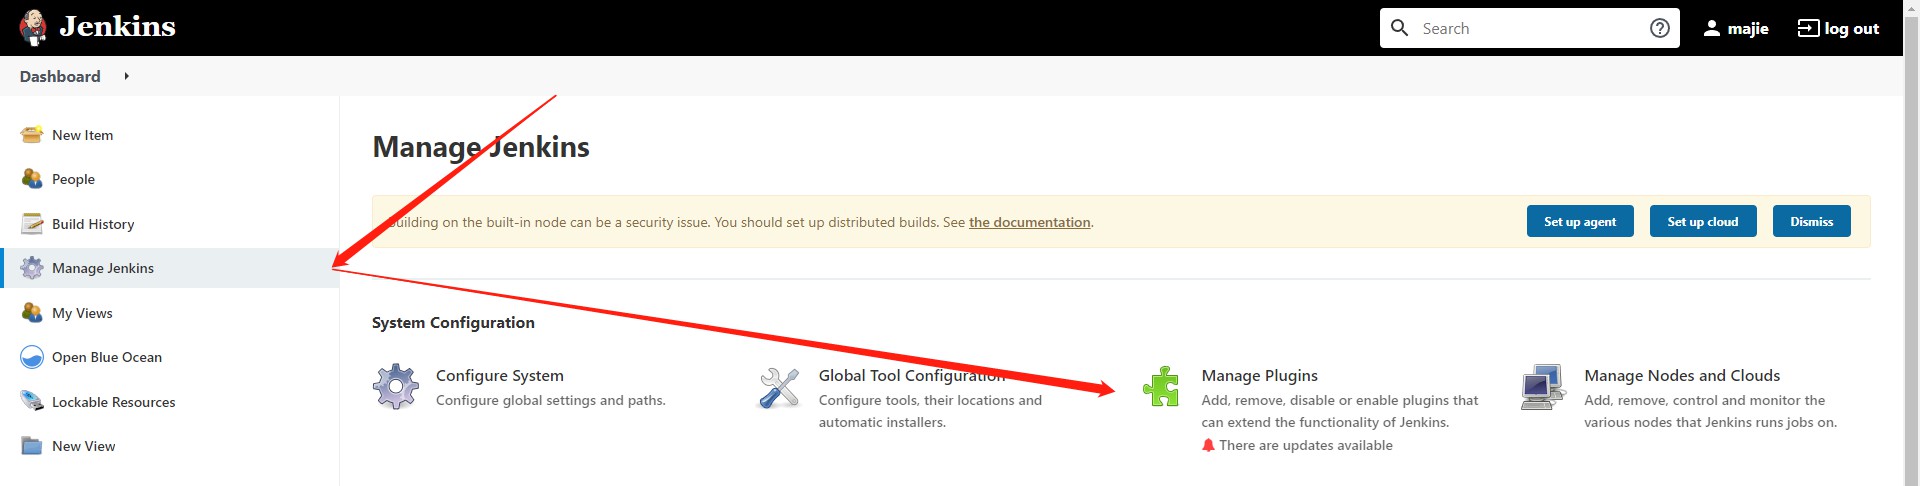Image resolution: width=1920 pixels, height=486 pixels.
Task: Open the Configure System link
Action: (500, 375)
